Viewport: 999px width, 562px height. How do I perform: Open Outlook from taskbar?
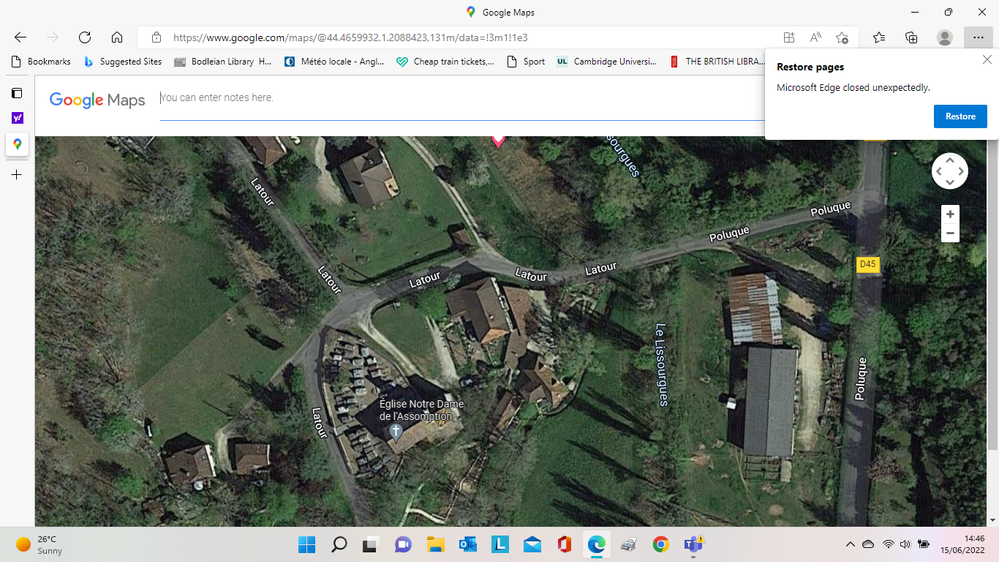pos(468,544)
